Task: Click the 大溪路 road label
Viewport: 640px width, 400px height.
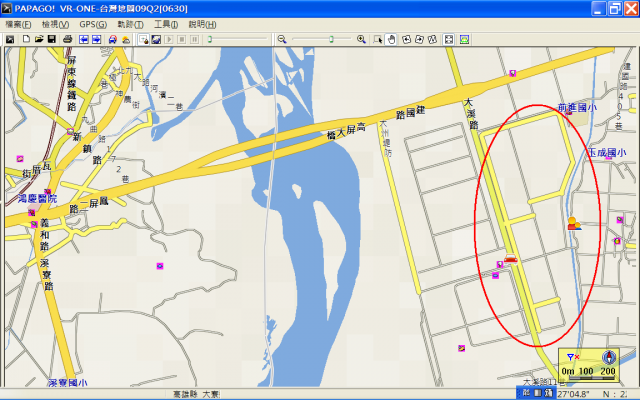Action: point(471,113)
